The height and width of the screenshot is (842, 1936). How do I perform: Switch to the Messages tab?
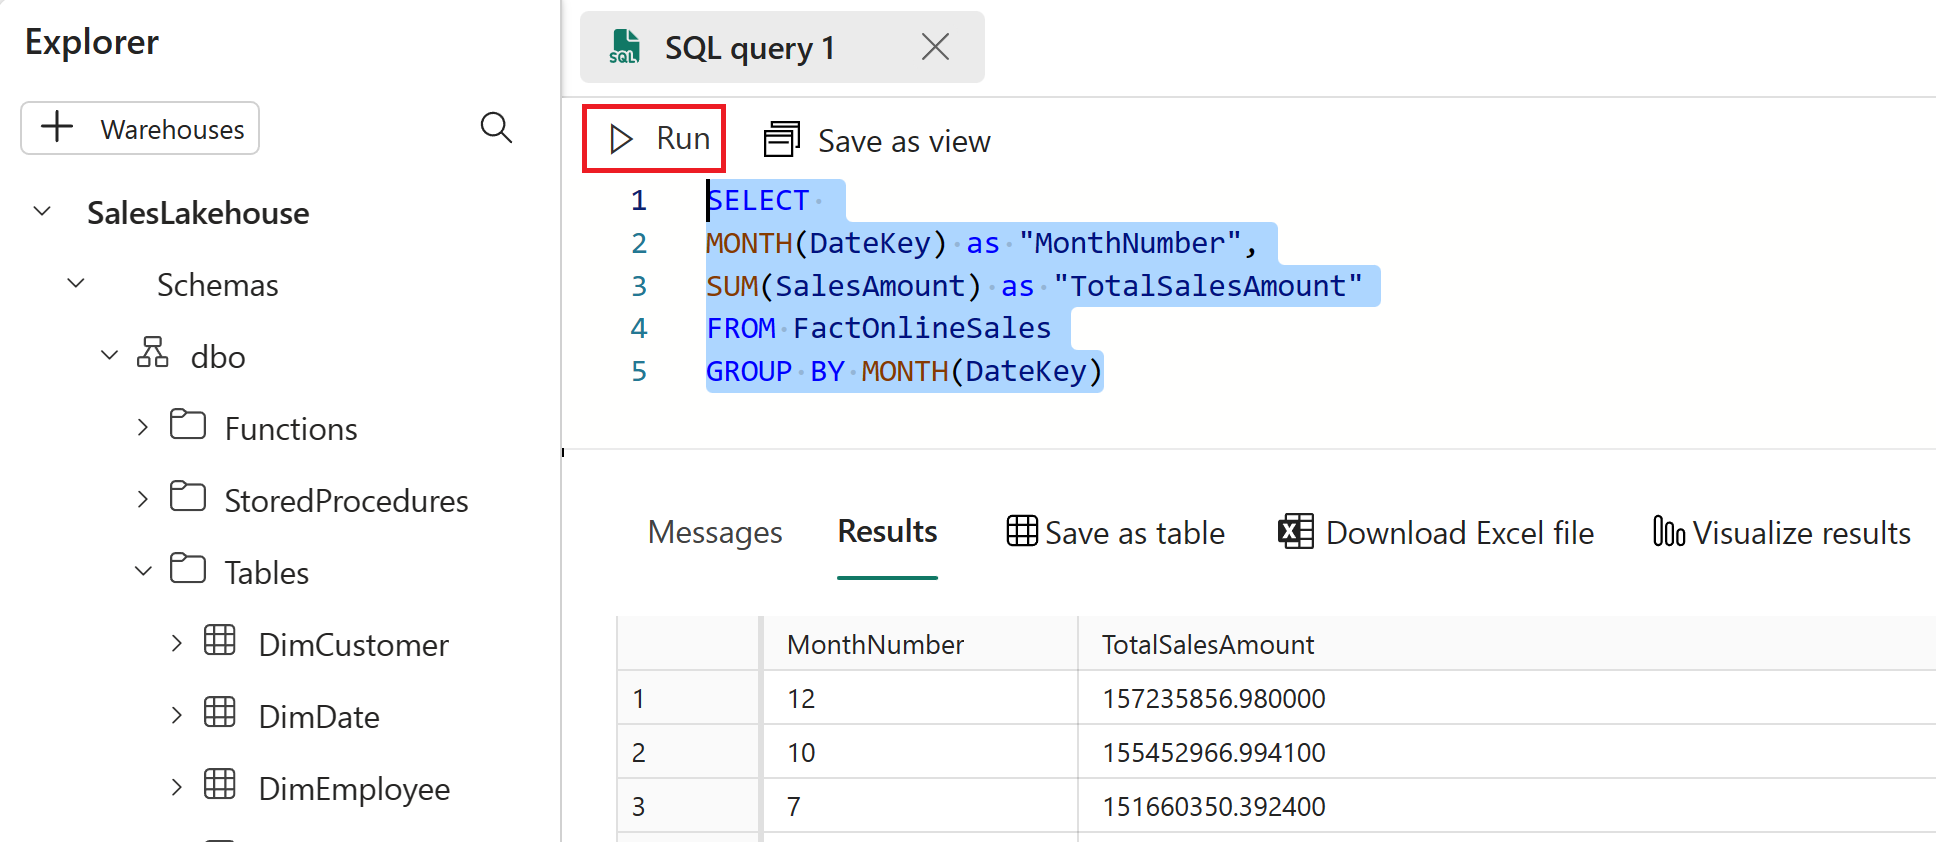coord(715,533)
